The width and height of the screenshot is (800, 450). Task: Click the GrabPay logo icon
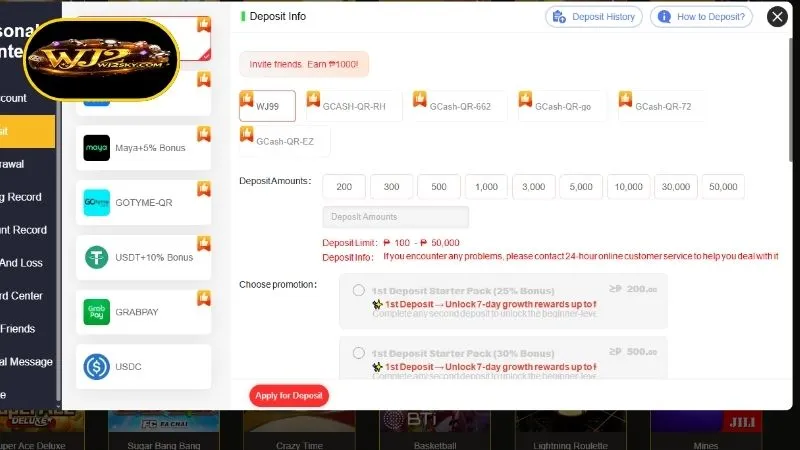click(96, 312)
